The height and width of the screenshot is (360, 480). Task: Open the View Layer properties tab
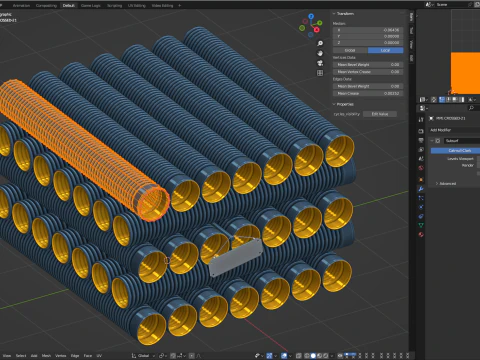click(x=421, y=150)
